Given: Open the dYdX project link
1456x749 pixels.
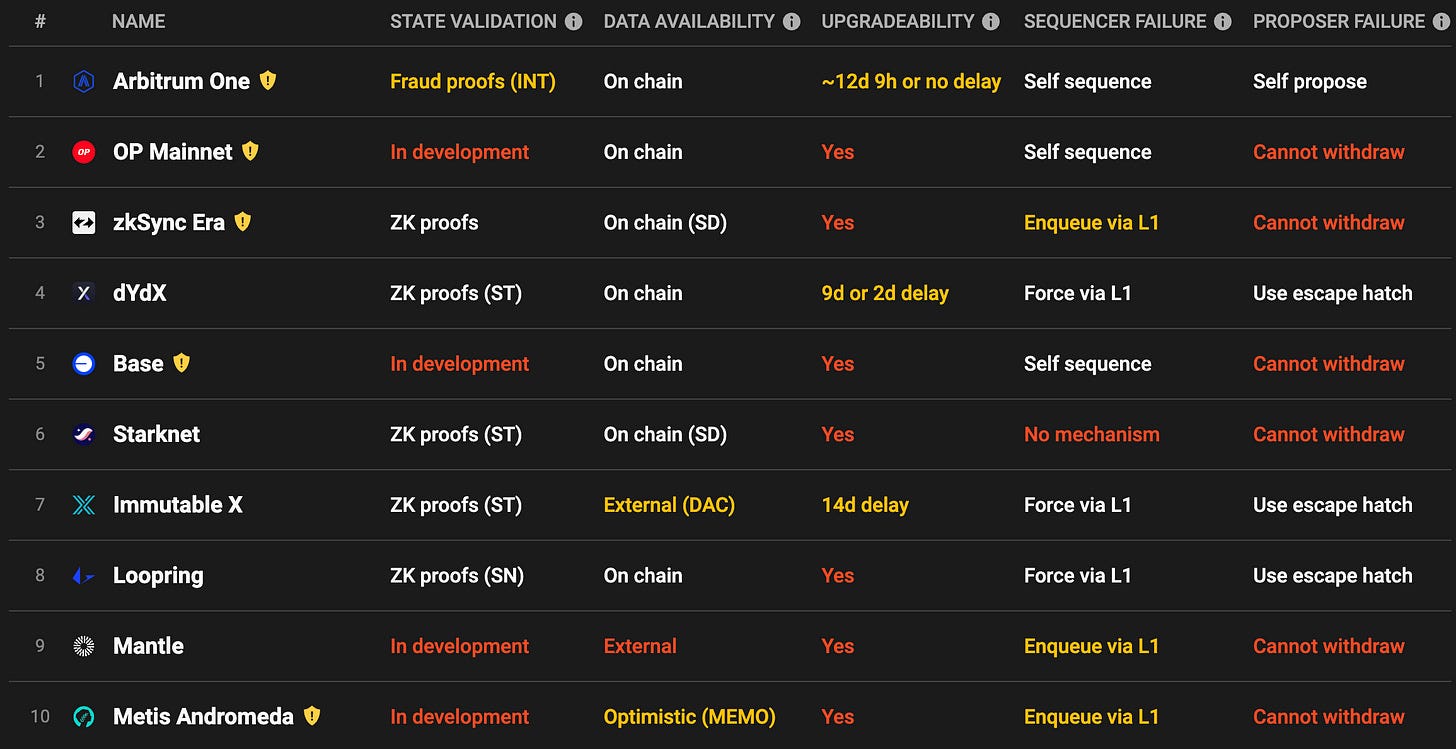Looking at the screenshot, I should point(140,293).
